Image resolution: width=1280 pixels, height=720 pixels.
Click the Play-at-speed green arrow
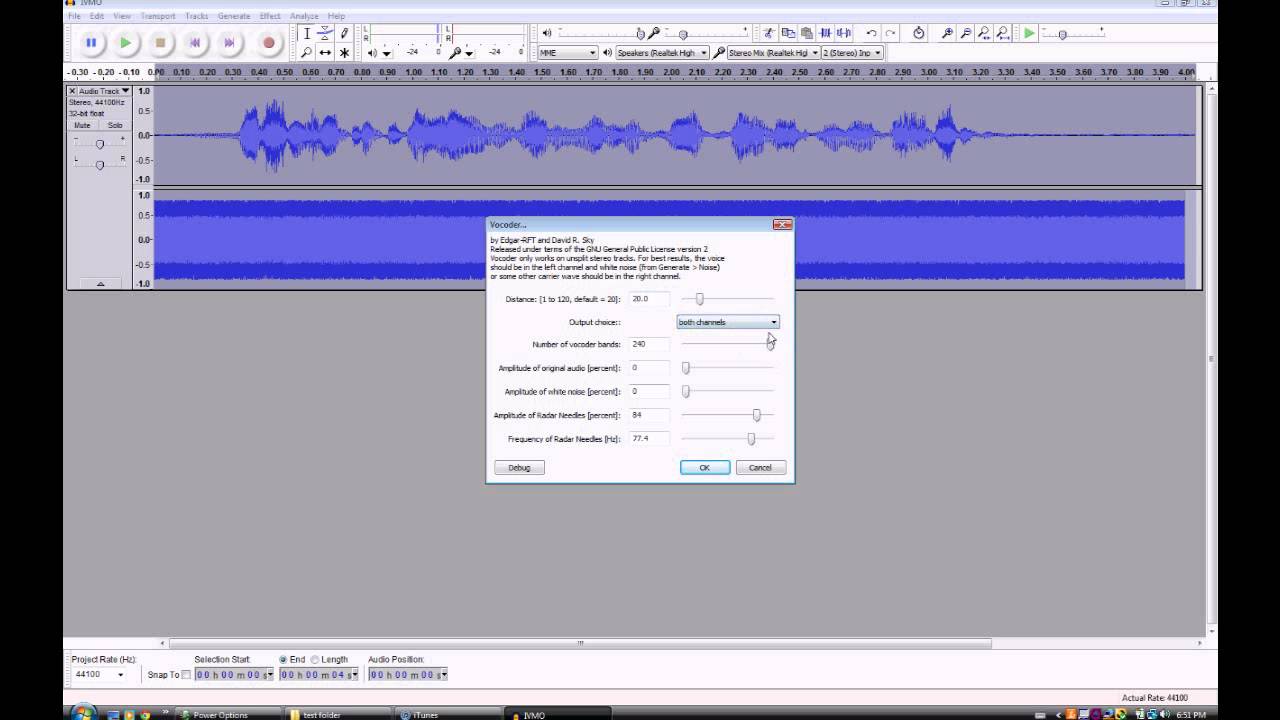pyautogui.click(x=1029, y=33)
